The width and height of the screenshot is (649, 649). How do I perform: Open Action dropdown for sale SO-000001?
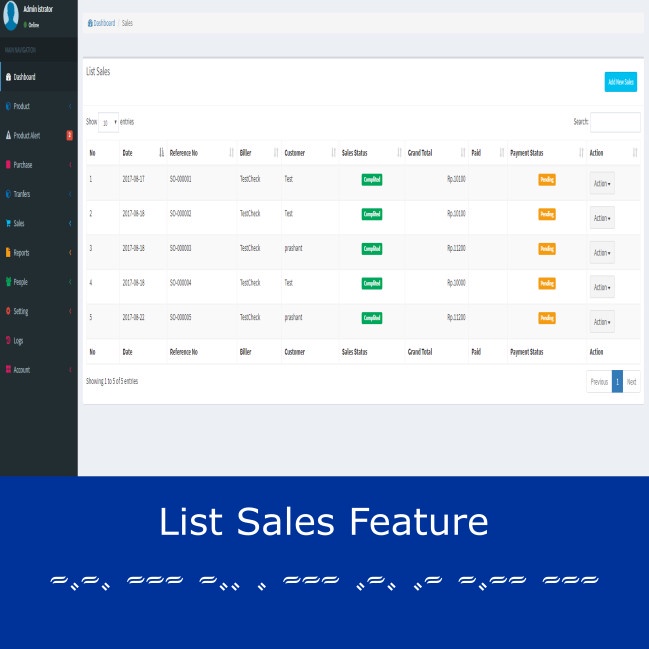pyautogui.click(x=602, y=183)
